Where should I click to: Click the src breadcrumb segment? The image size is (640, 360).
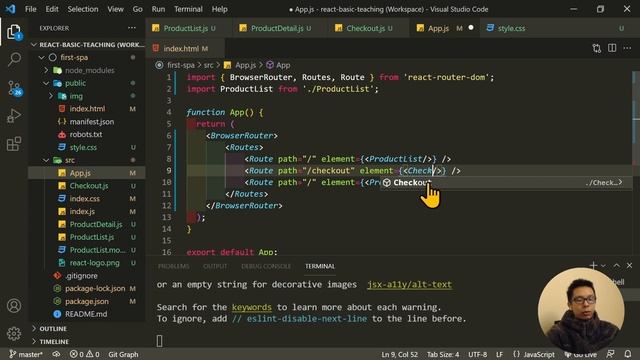(x=208, y=65)
